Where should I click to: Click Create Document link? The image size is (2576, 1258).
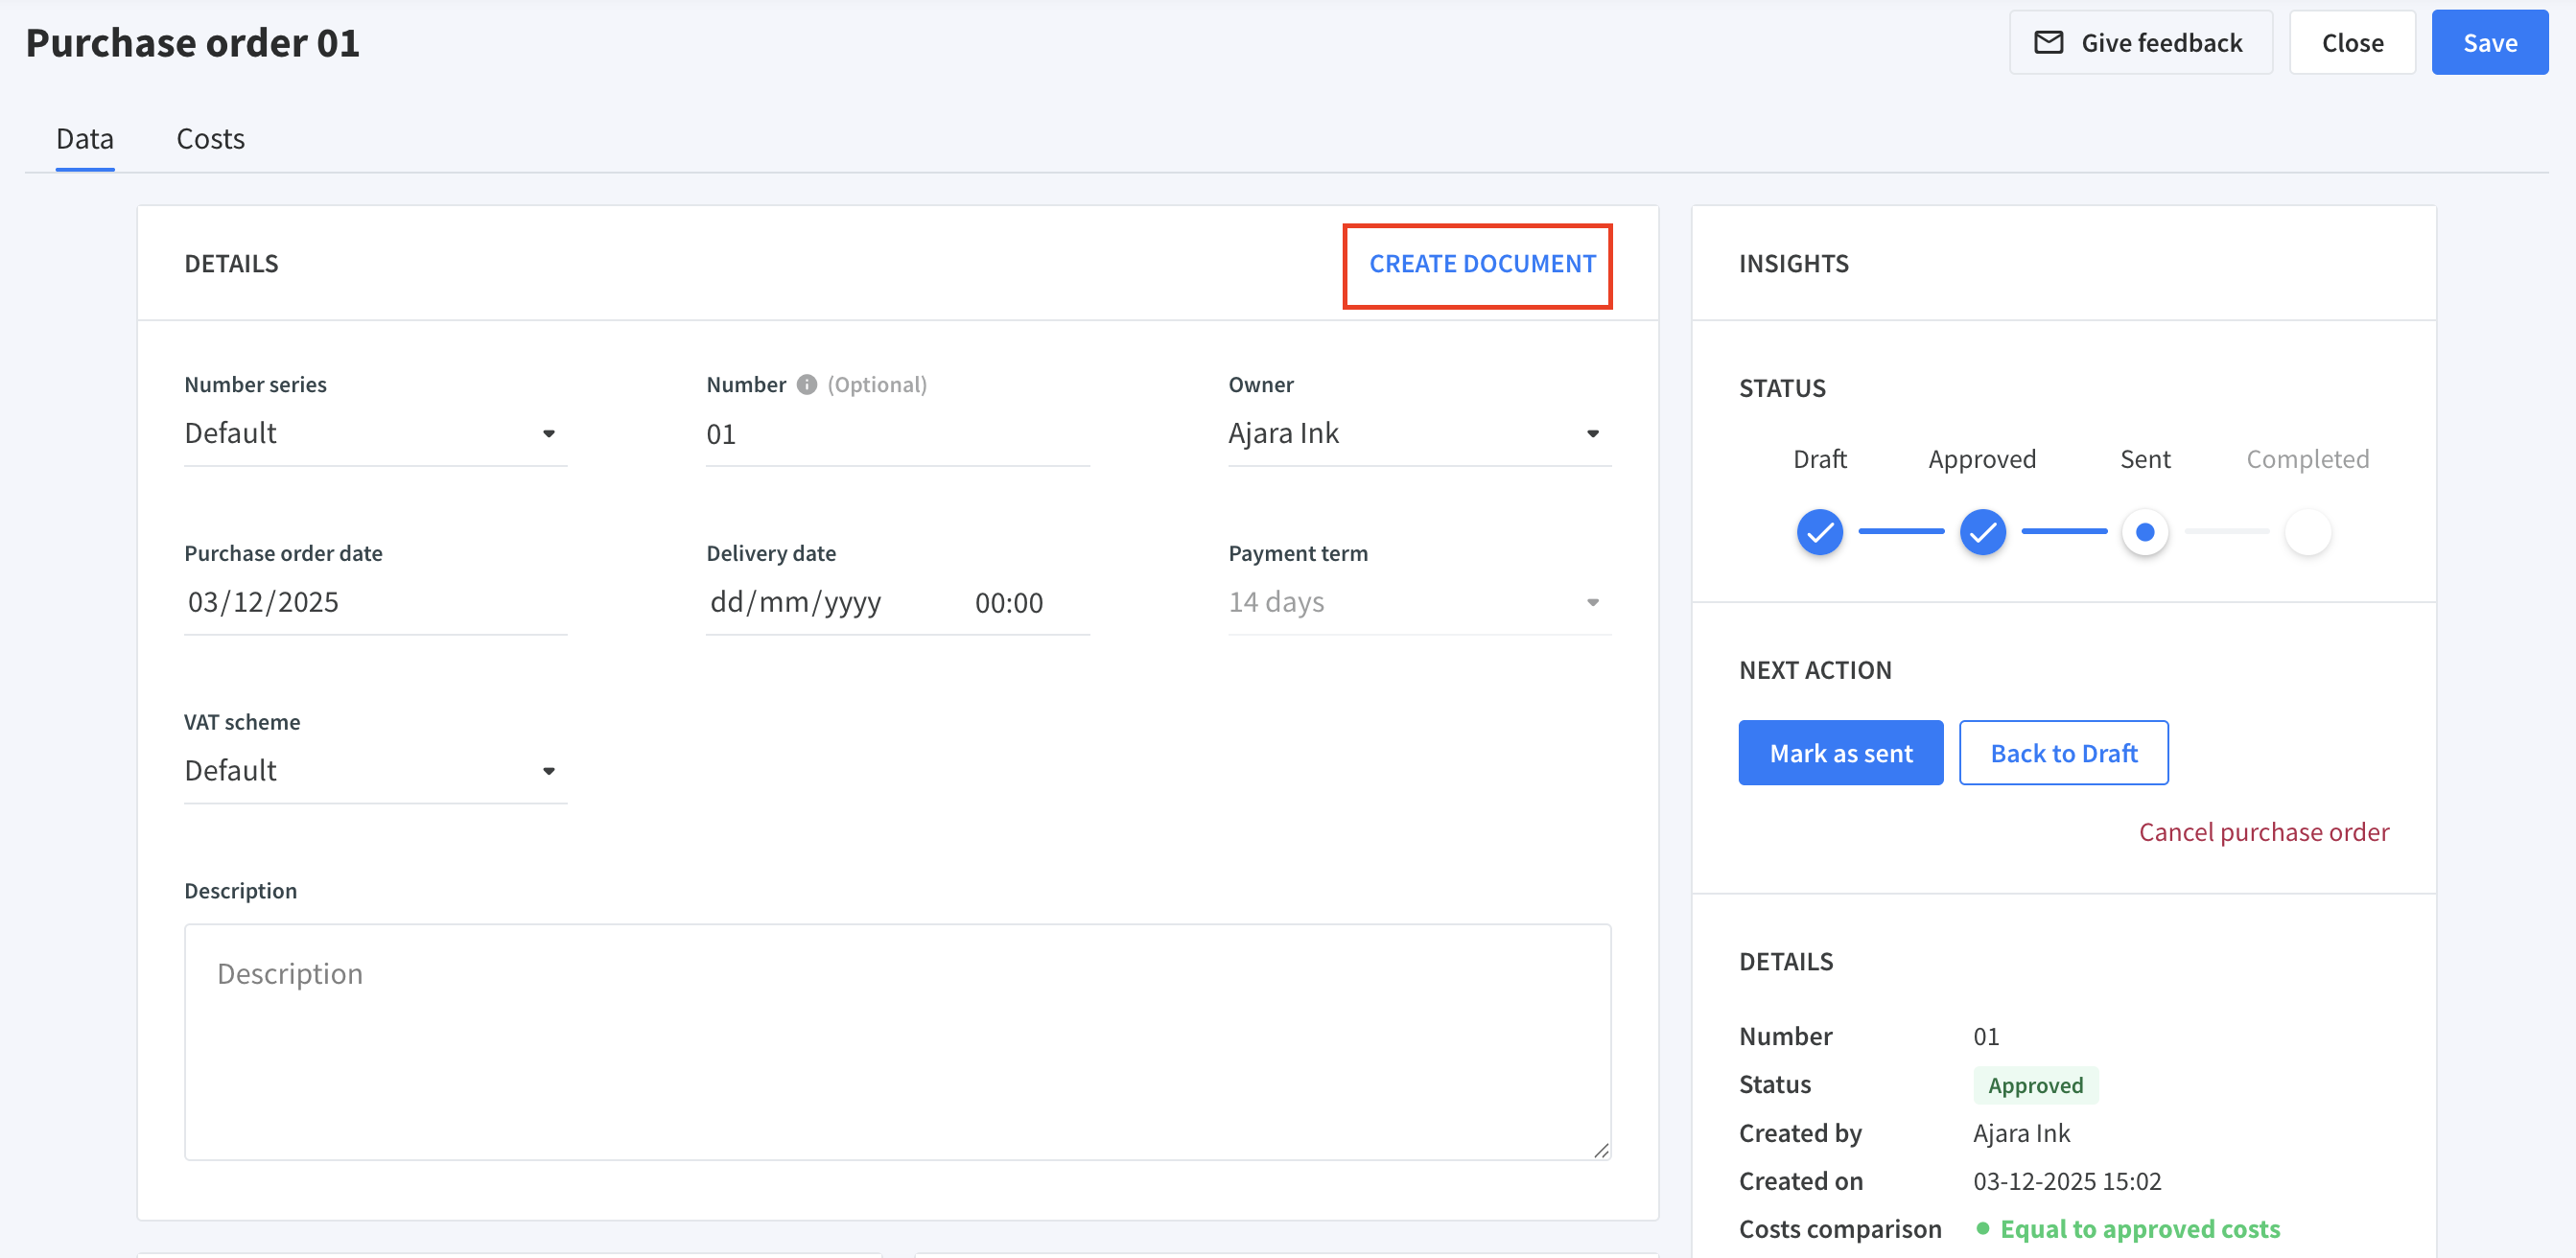tap(1482, 264)
